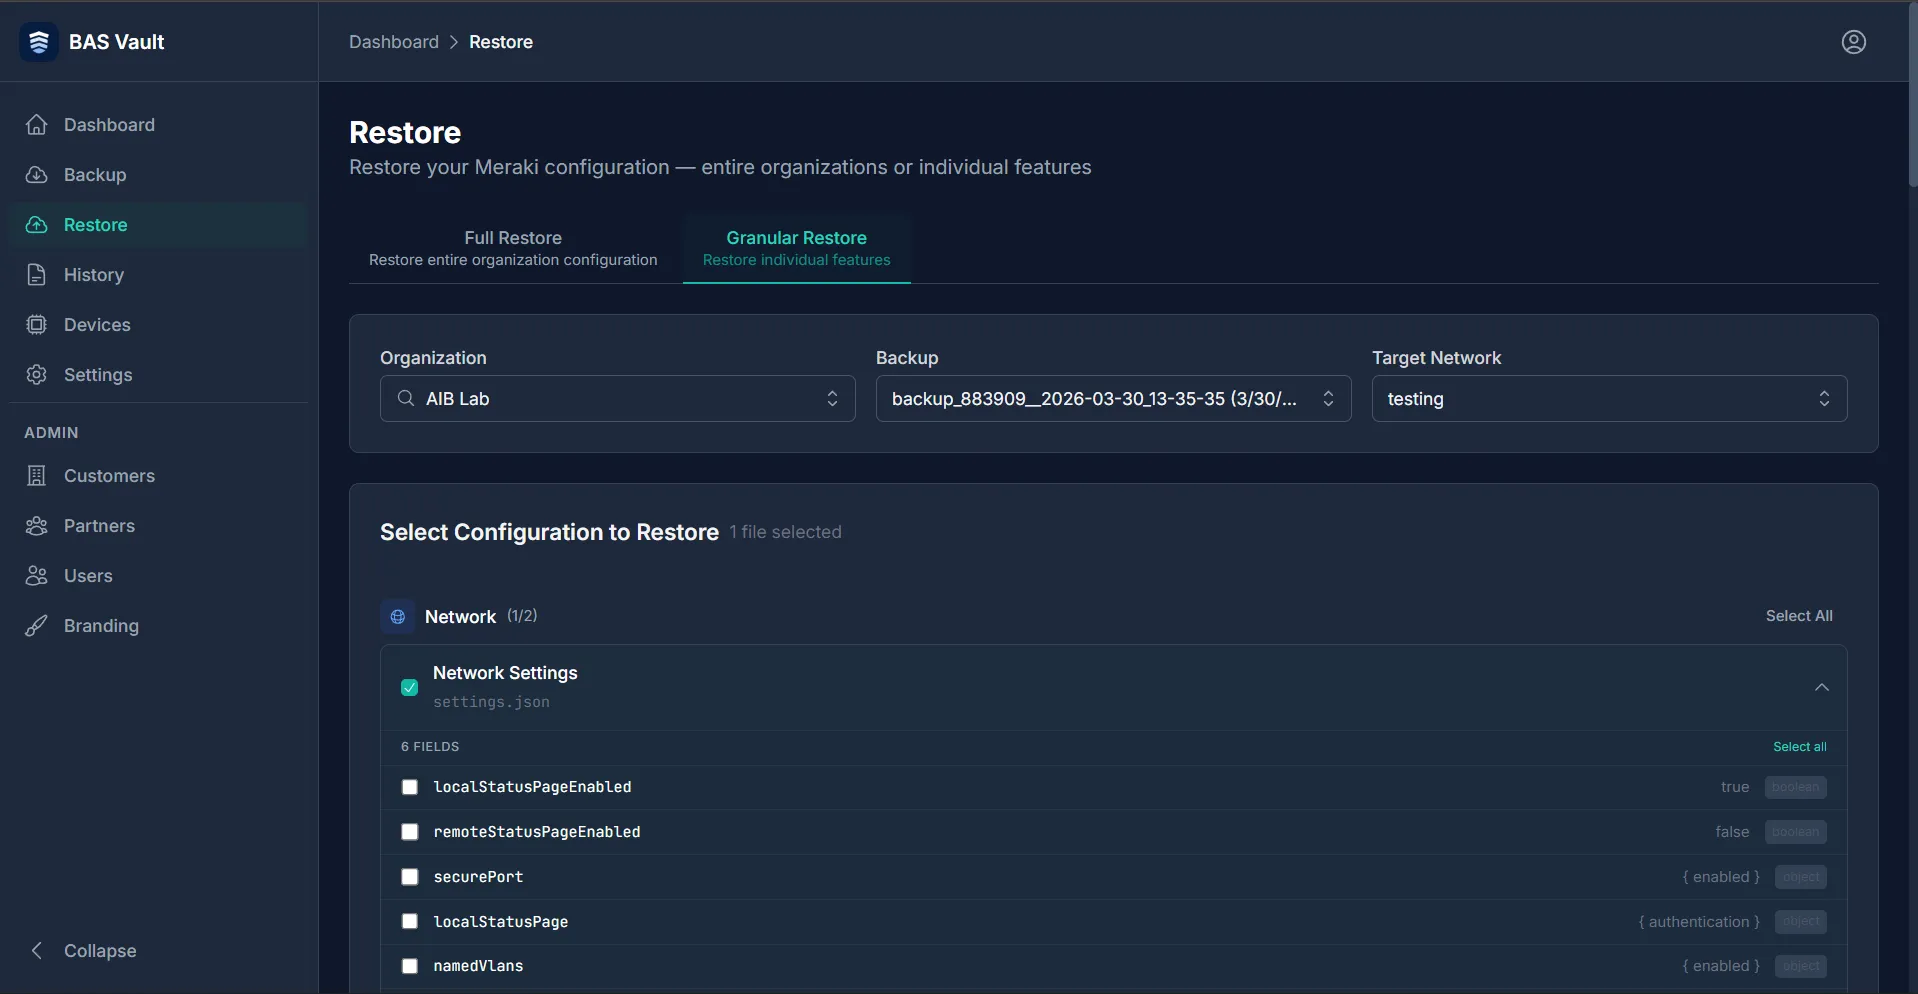The image size is (1918, 994).
Task: Click the BAS Vault logo icon
Action: coord(39,42)
